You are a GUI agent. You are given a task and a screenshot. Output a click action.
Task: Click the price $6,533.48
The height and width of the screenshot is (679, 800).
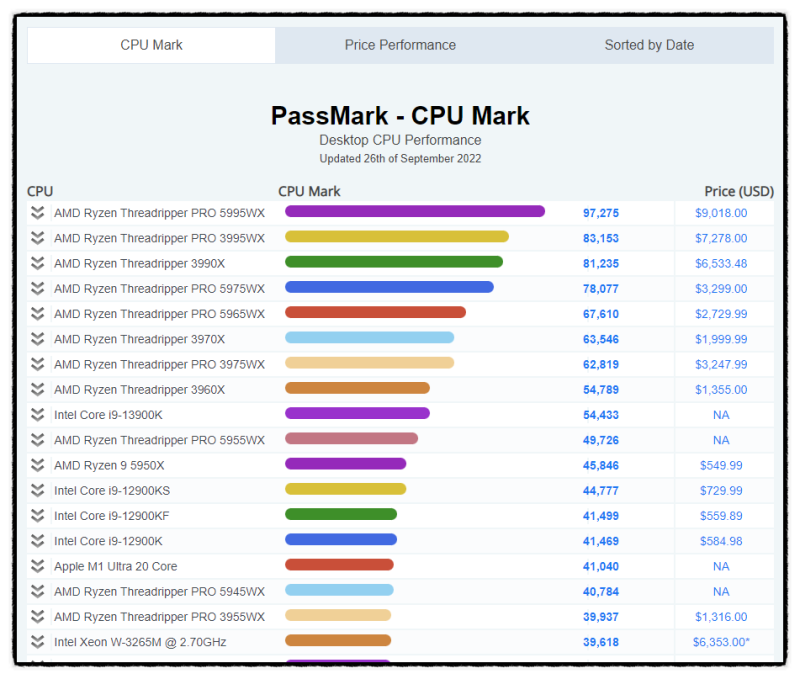(x=721, y=264)
